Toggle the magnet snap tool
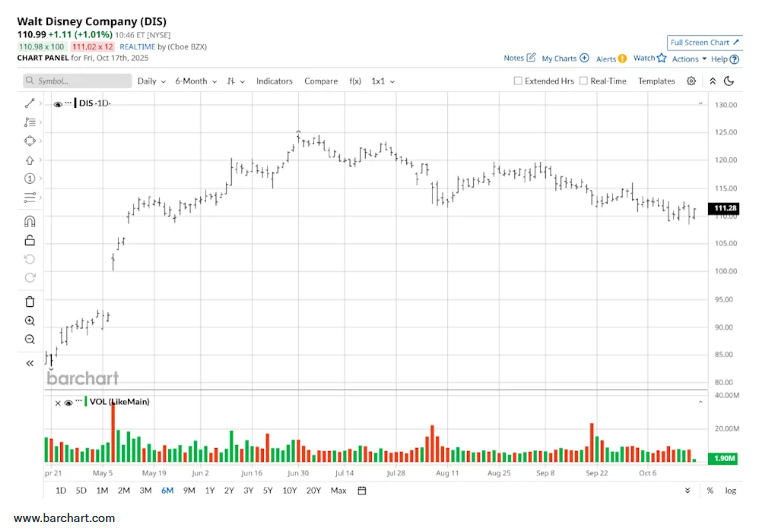The image size is (757, 532). [30, 221]
